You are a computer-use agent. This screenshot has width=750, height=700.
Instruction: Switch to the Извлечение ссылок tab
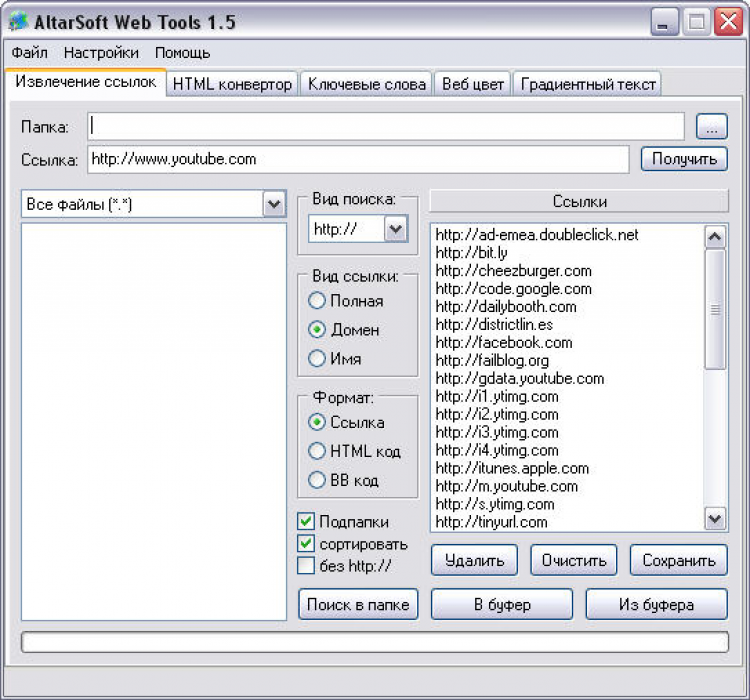click(x=86, y=82)
